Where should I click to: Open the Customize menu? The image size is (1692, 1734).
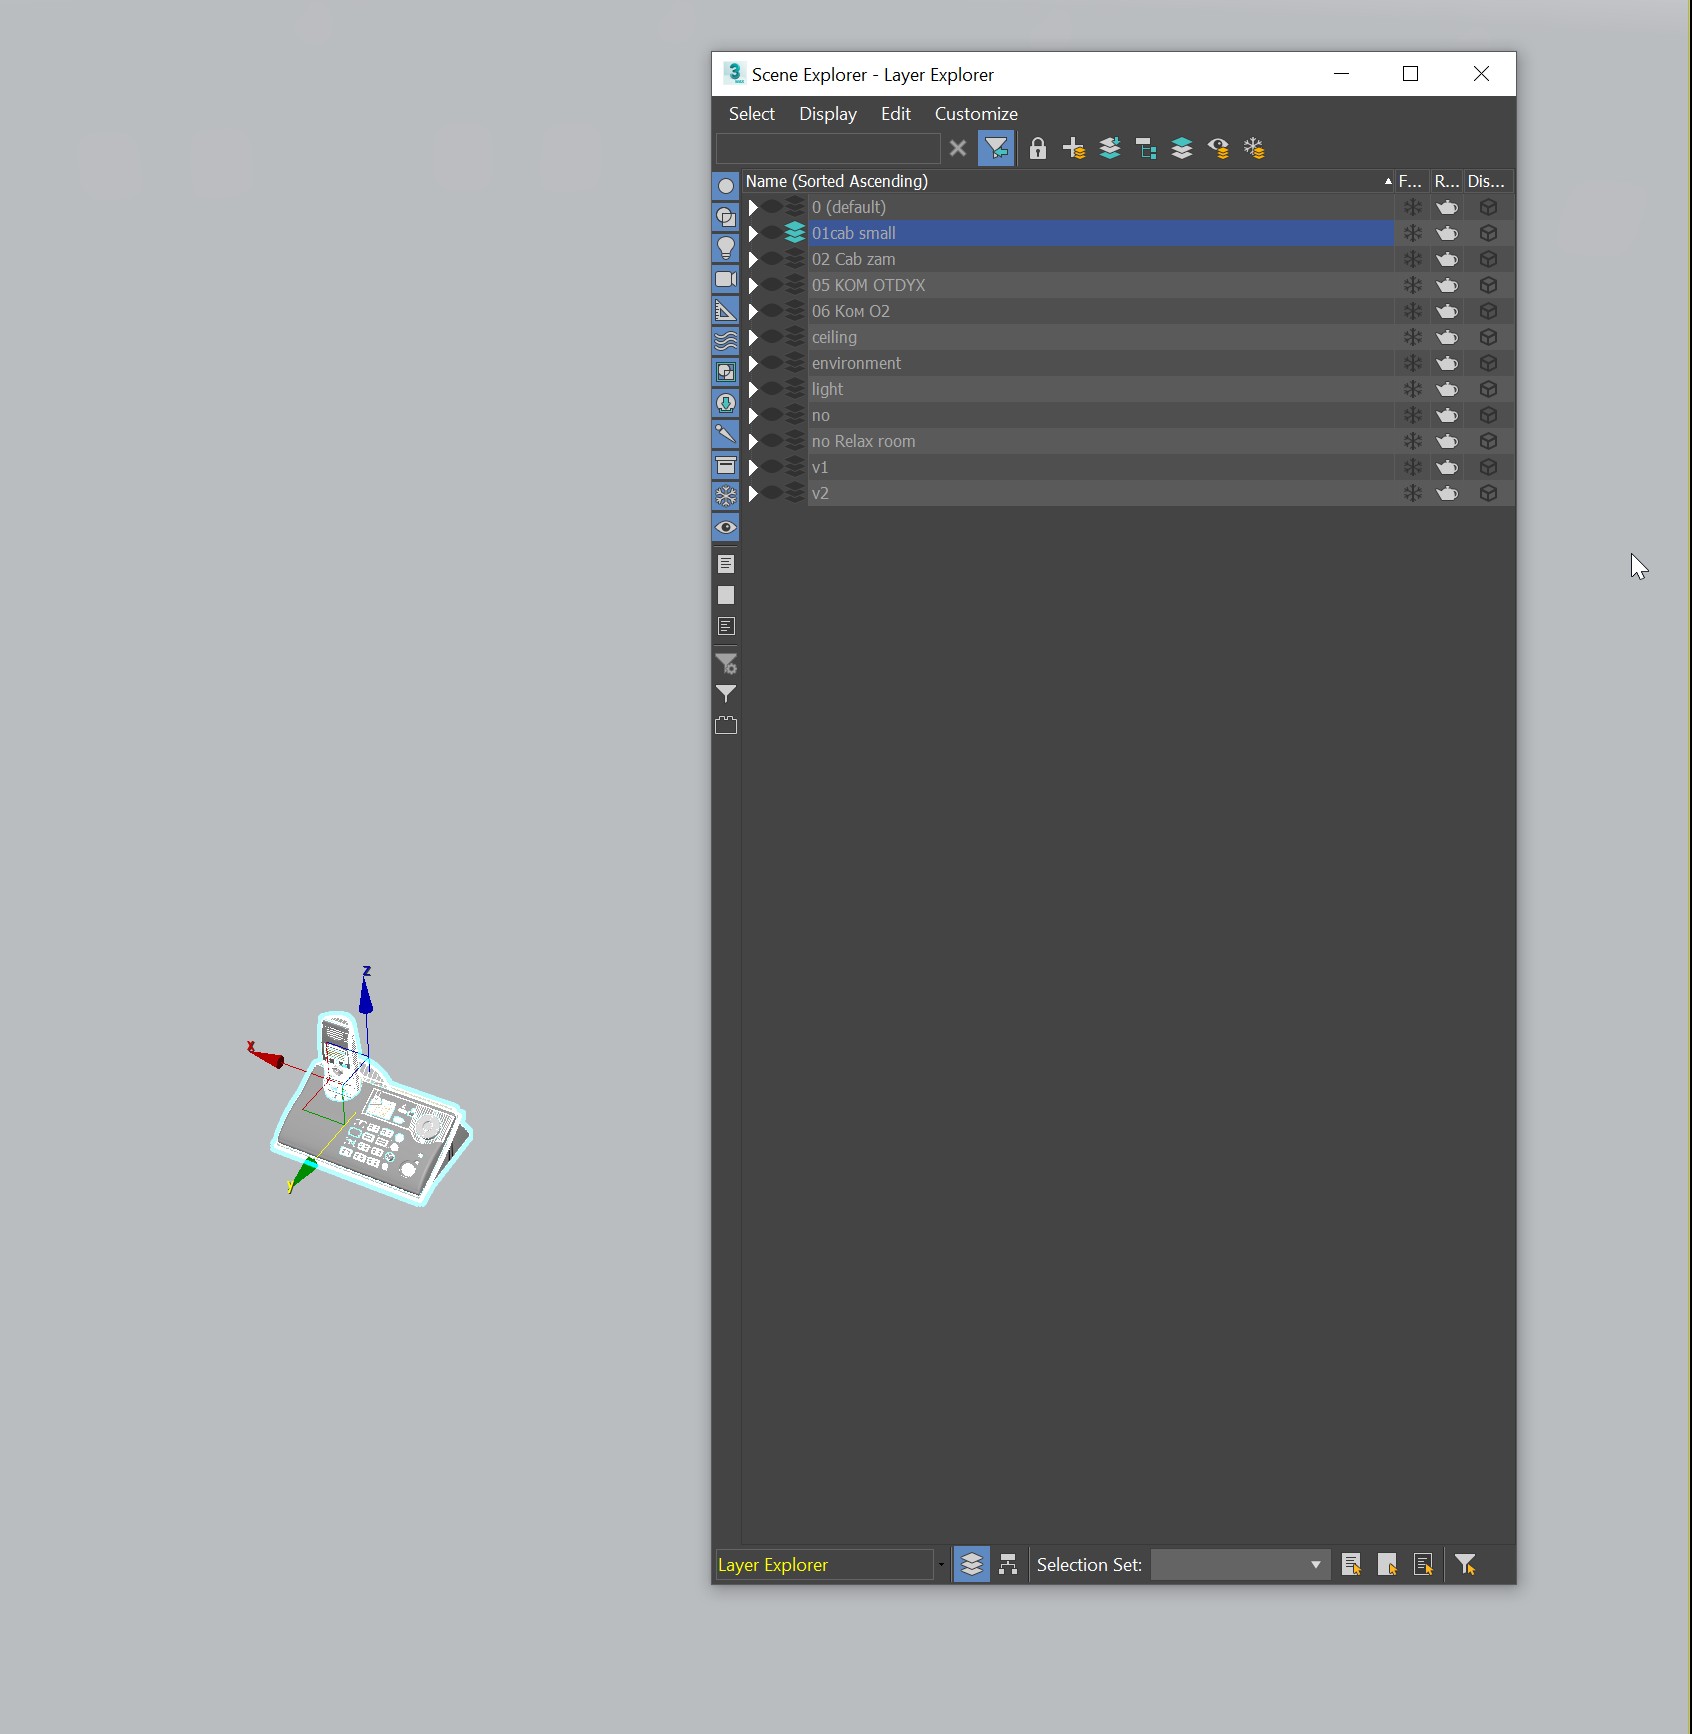click(x=976, y=114)
